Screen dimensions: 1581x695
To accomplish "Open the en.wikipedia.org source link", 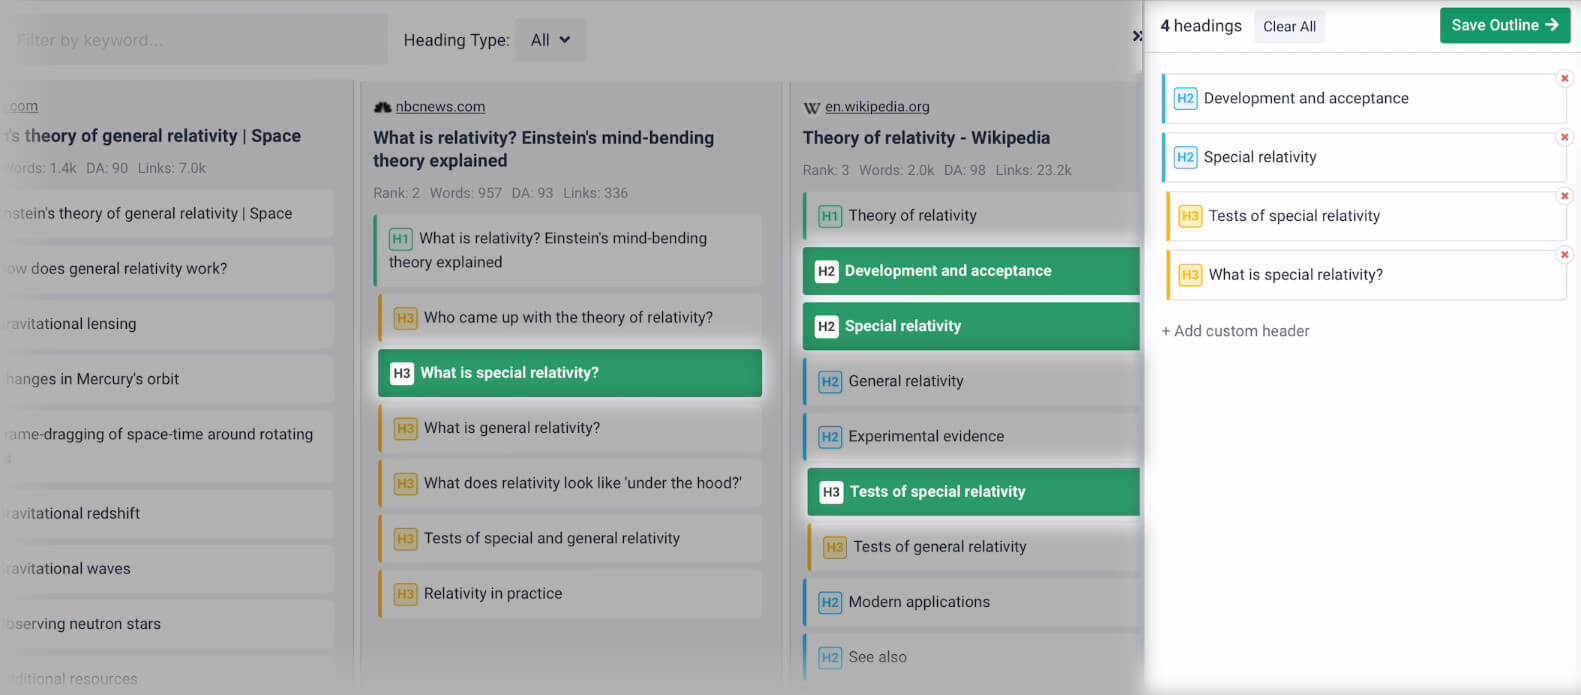I will coord(877,107).
